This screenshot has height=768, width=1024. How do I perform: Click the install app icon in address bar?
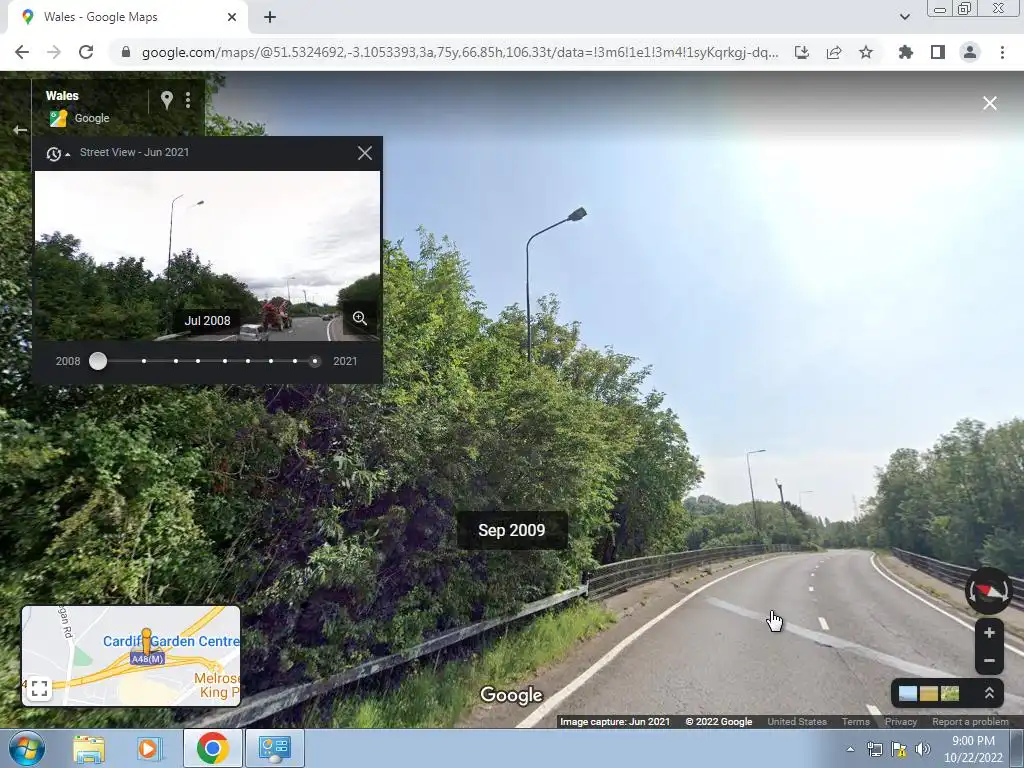[801, 52]
